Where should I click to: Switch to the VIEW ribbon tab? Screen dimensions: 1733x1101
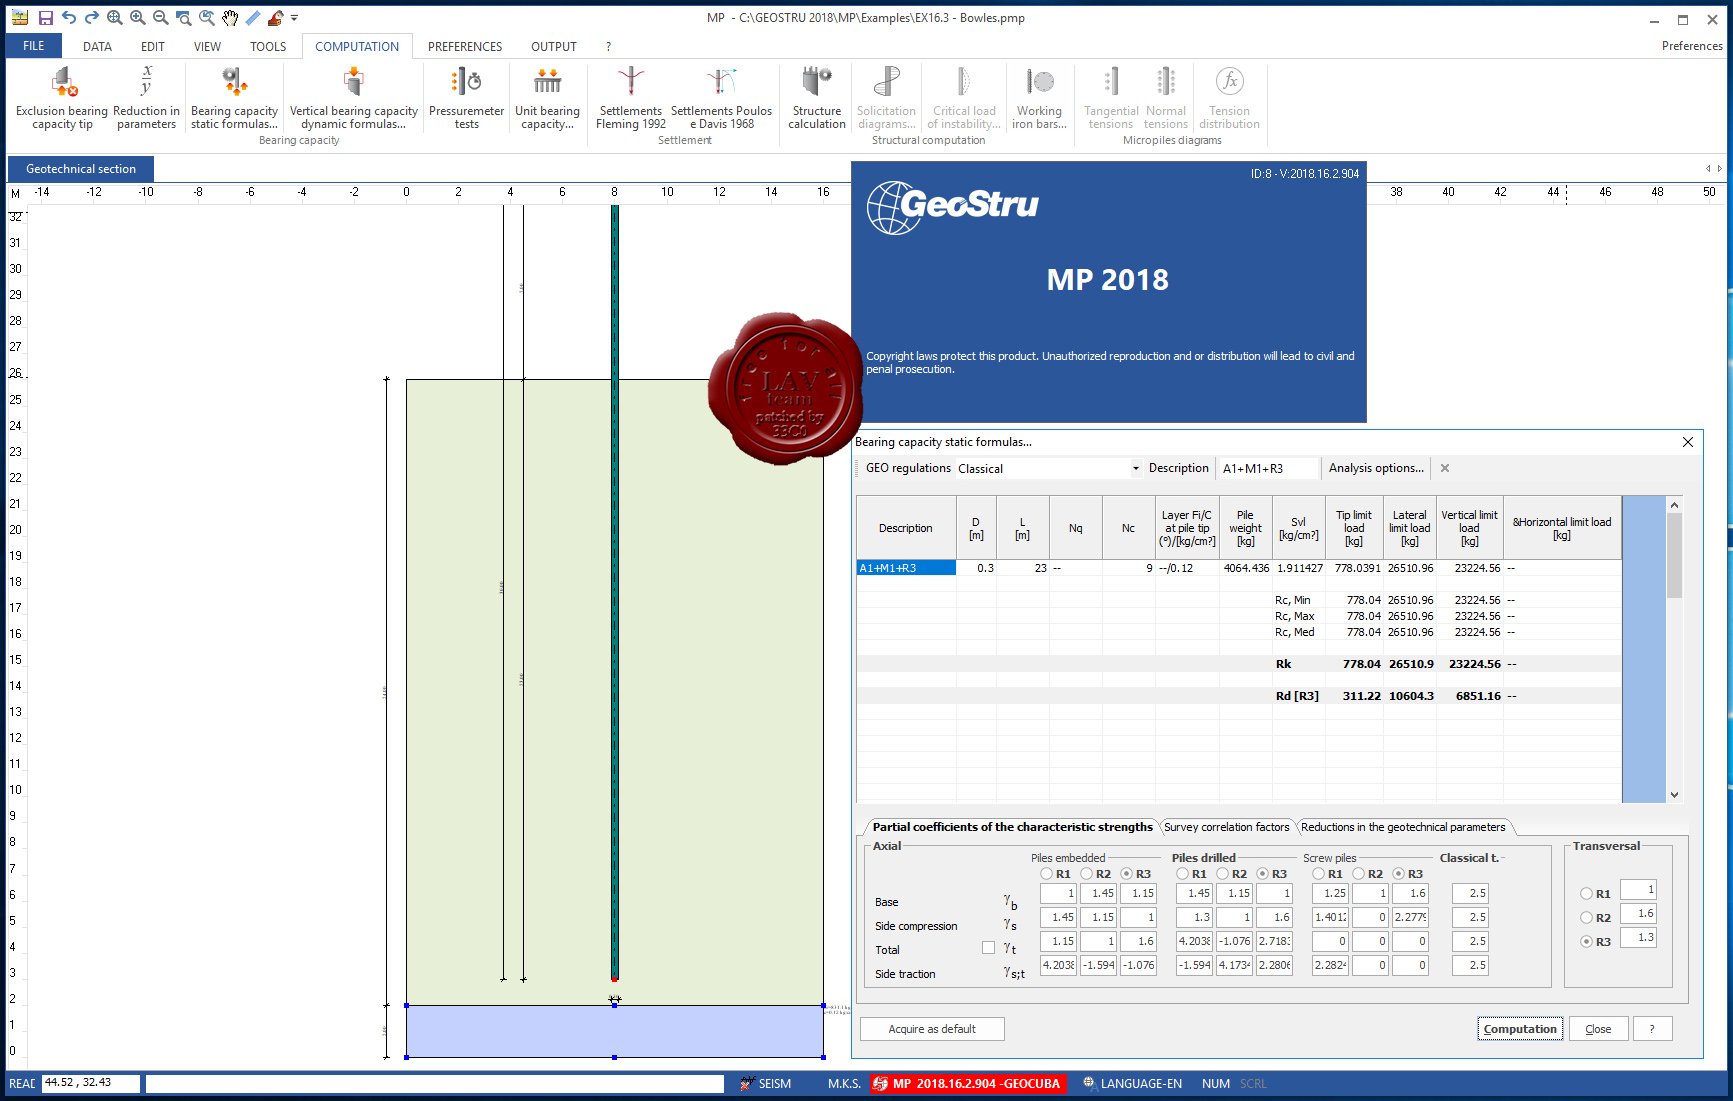(207, 46)
